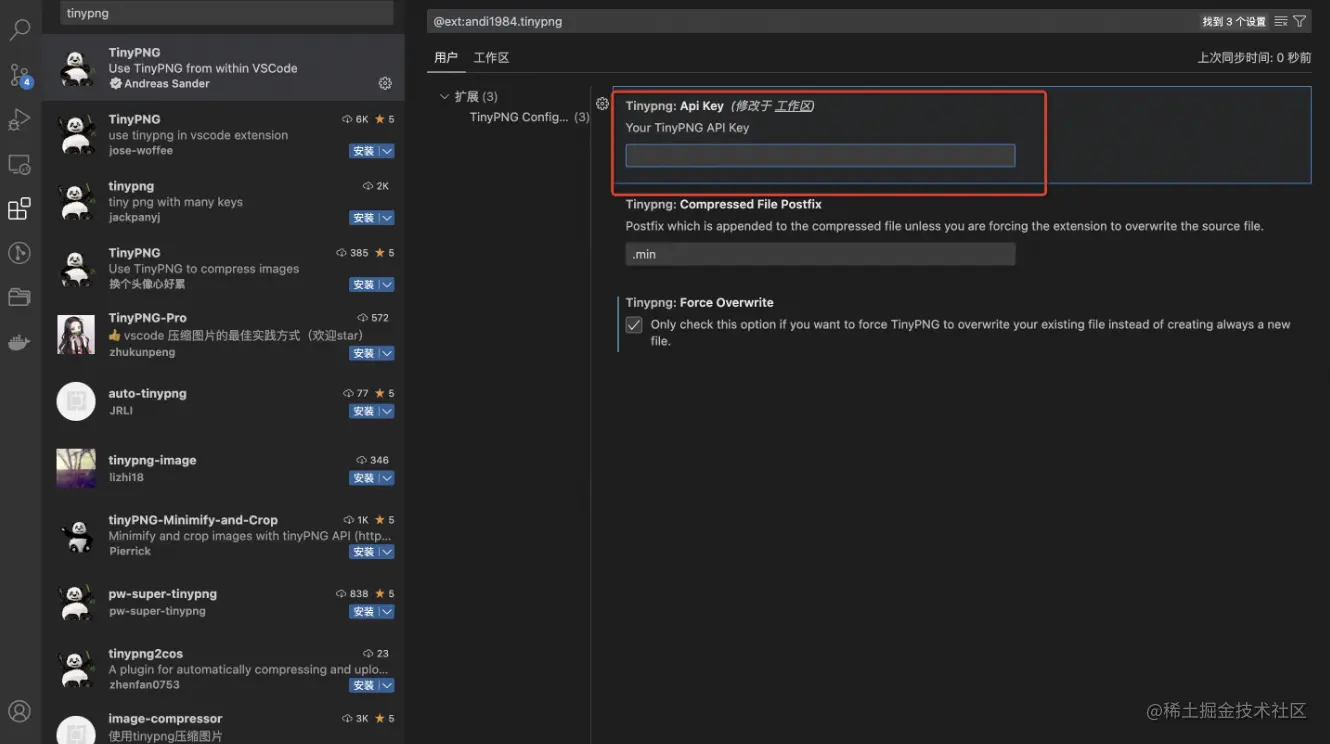The width and height of the screenshot is (1330, 744).
Task: Follow the 工作区 link in Api Key setting
Action: click(x=793, y=106)
